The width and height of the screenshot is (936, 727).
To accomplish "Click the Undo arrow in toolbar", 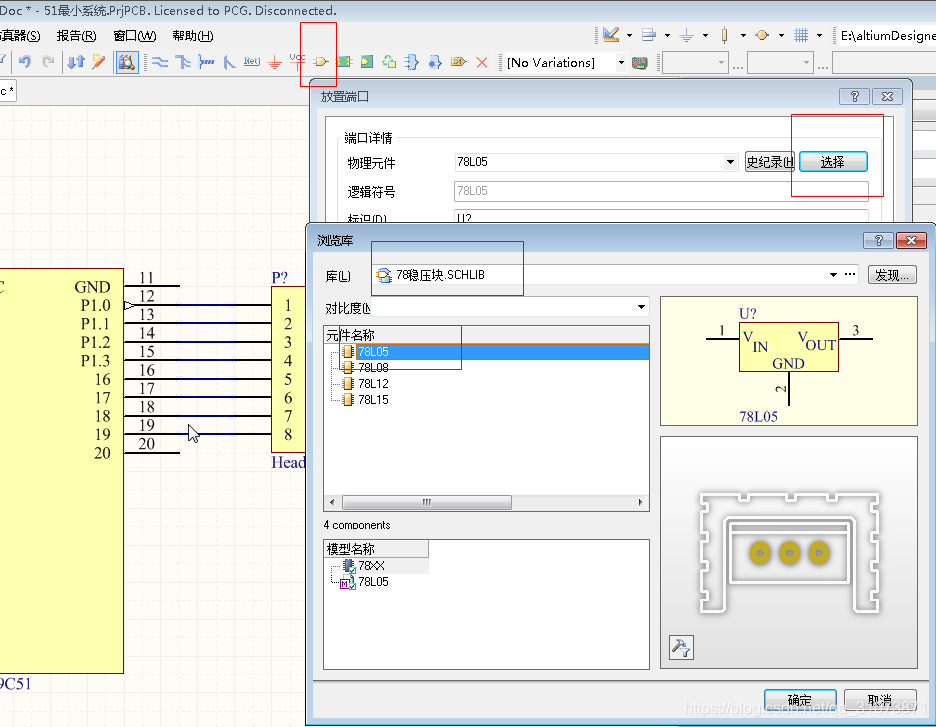I will click(x=25, y=62).
